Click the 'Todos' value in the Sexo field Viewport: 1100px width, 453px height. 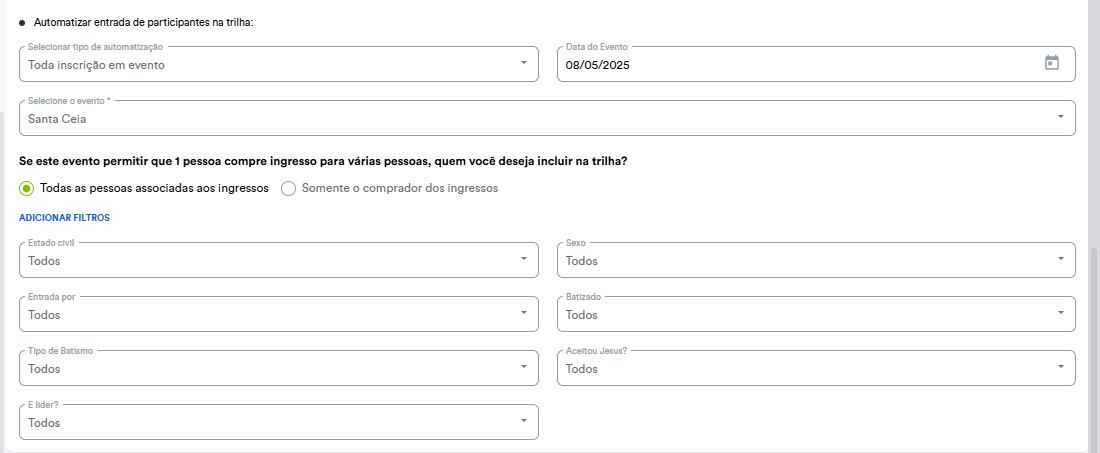click(x=582, y=261)
